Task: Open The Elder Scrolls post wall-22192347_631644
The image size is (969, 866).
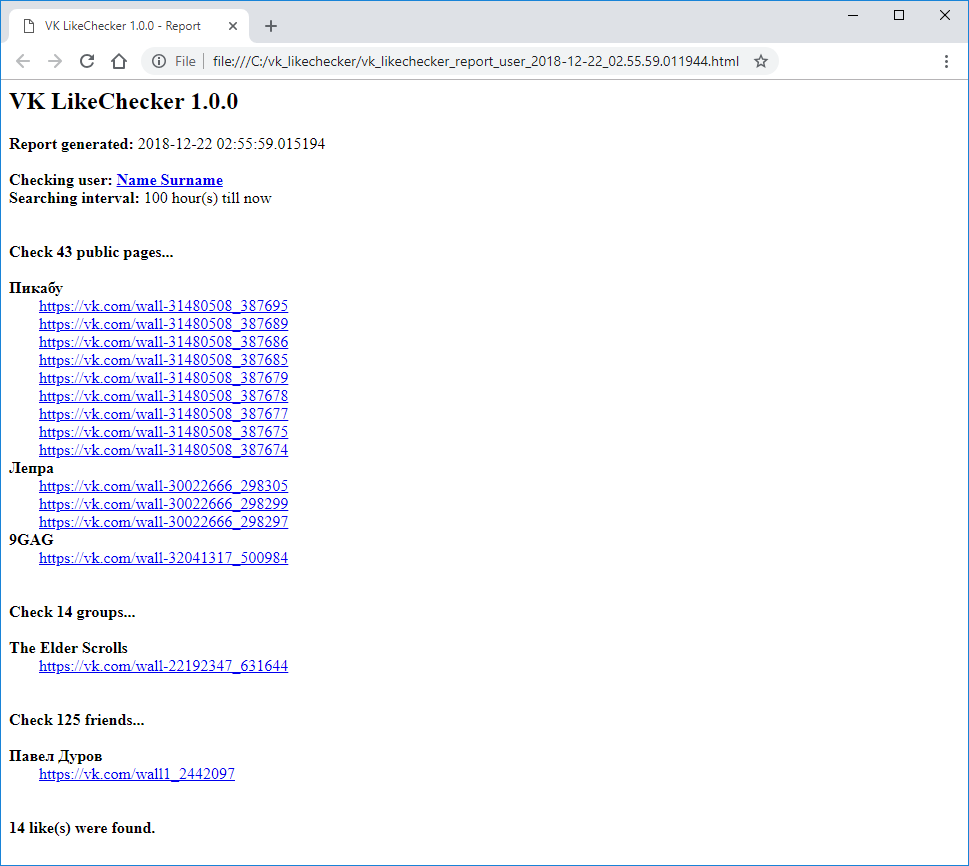Action: pos(163,666)
